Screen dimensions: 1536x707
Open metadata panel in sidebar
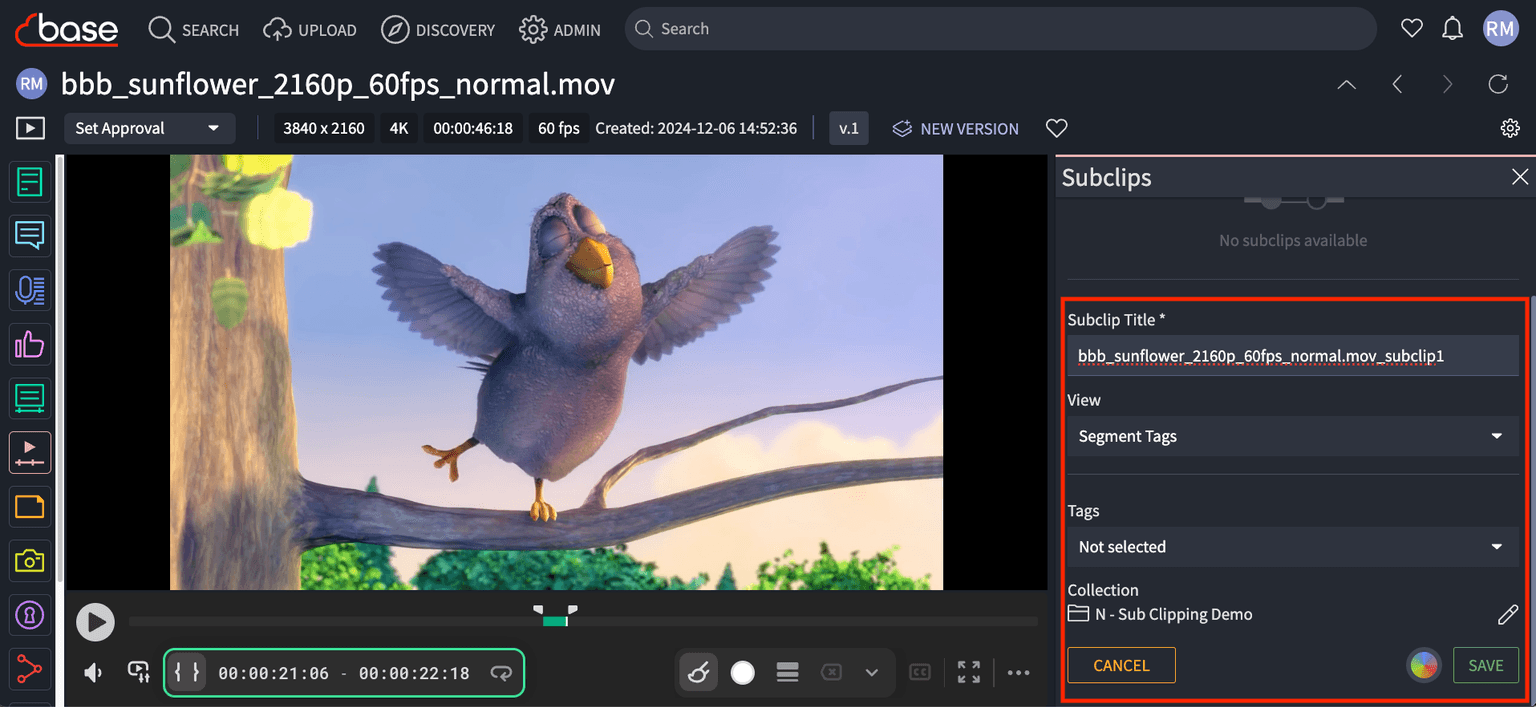(x=30, y=182)
